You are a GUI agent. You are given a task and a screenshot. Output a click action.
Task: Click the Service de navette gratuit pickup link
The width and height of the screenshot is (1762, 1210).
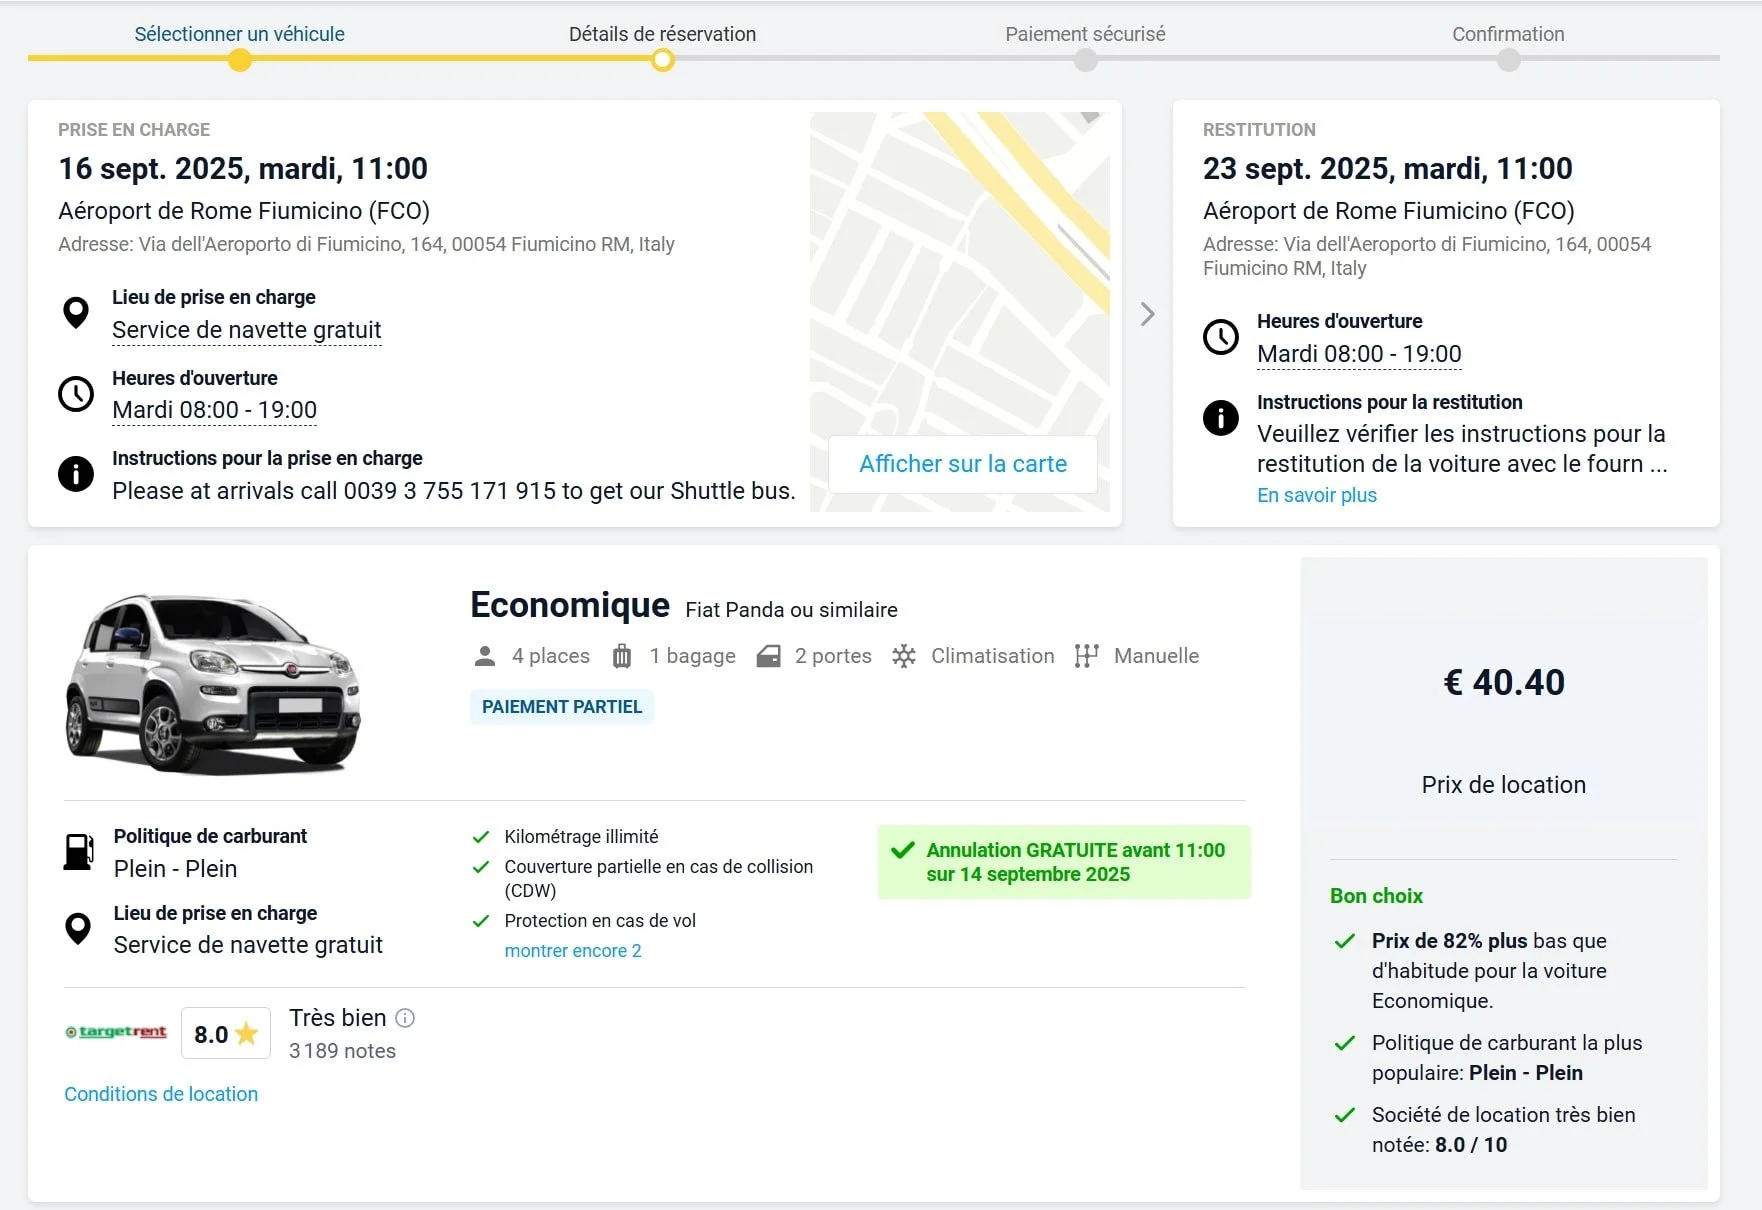pos(247,330)
